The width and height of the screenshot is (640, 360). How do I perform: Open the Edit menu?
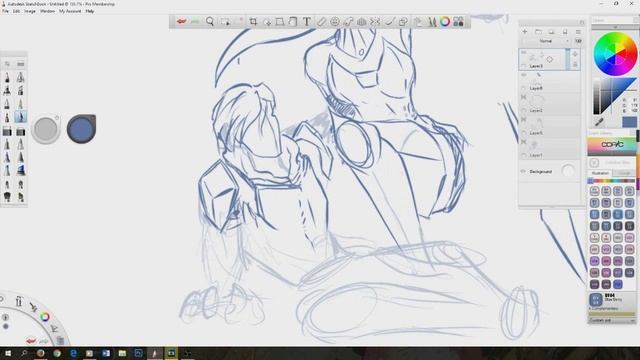tap(16, 11)
